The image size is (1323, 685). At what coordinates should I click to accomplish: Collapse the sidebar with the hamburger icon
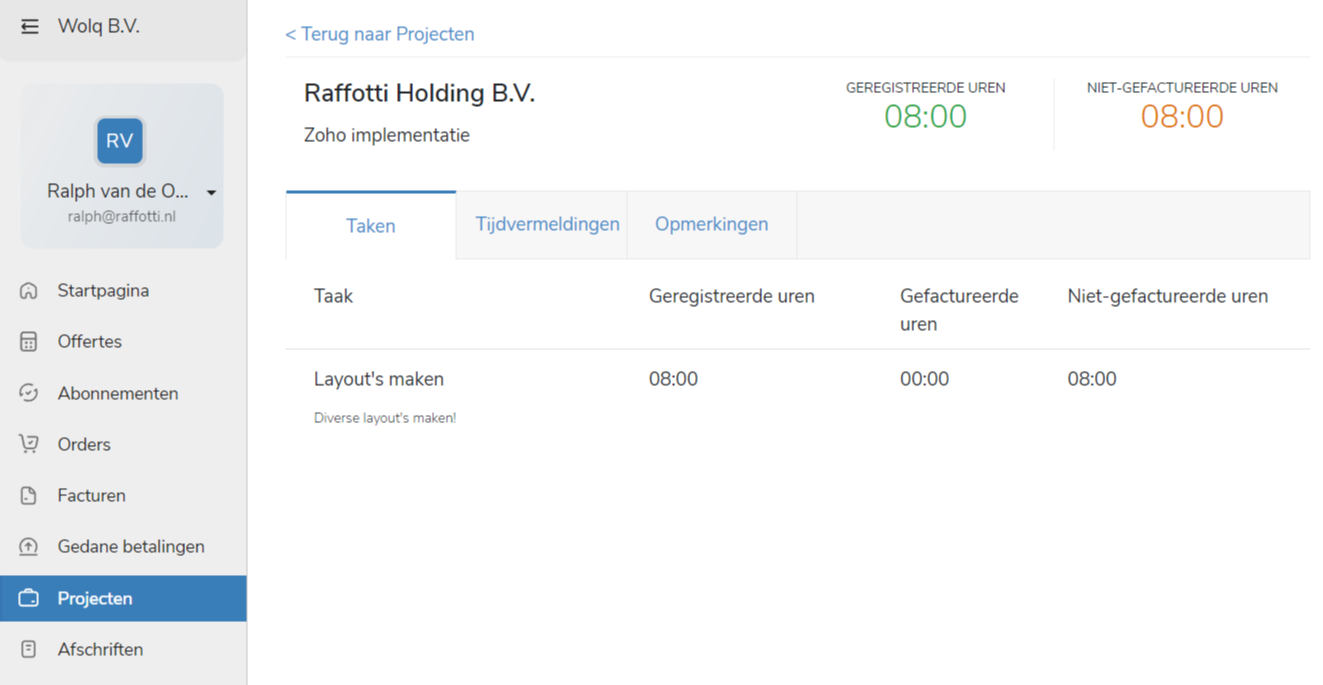(x=30, y=27)
